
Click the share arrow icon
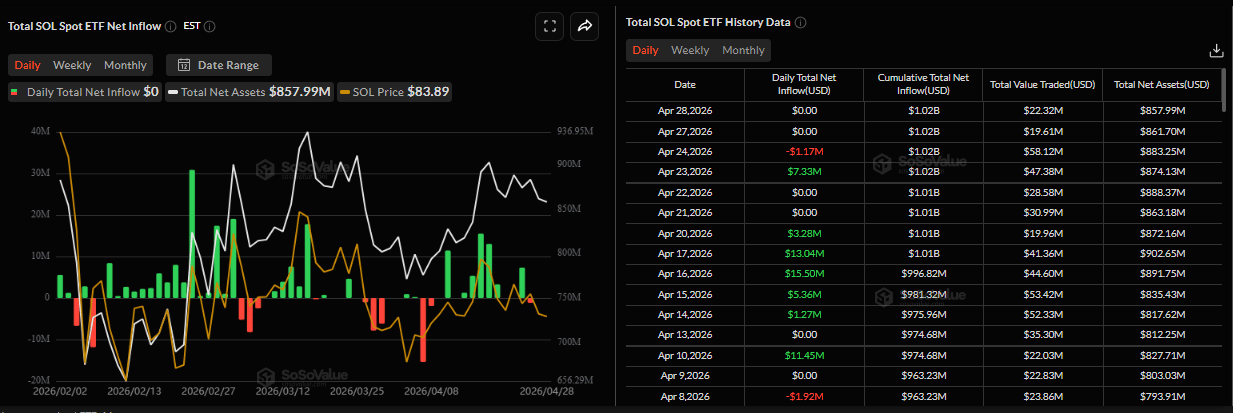click(x=584, y=27)
